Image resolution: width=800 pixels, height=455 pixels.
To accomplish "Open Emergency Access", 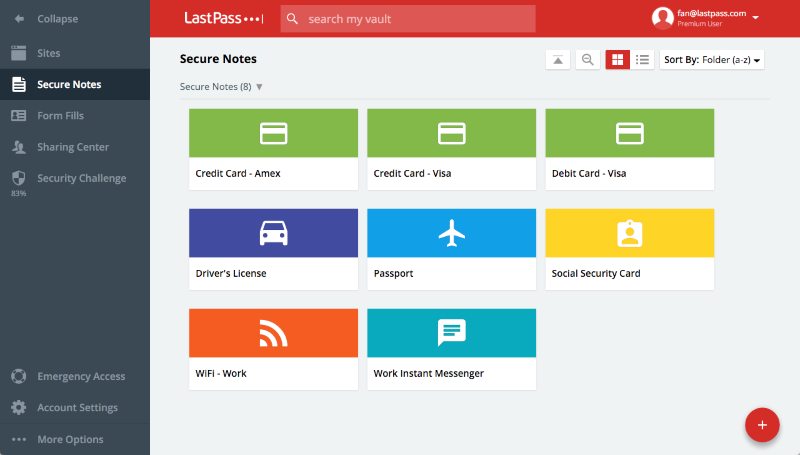I will tap(80, 377).
